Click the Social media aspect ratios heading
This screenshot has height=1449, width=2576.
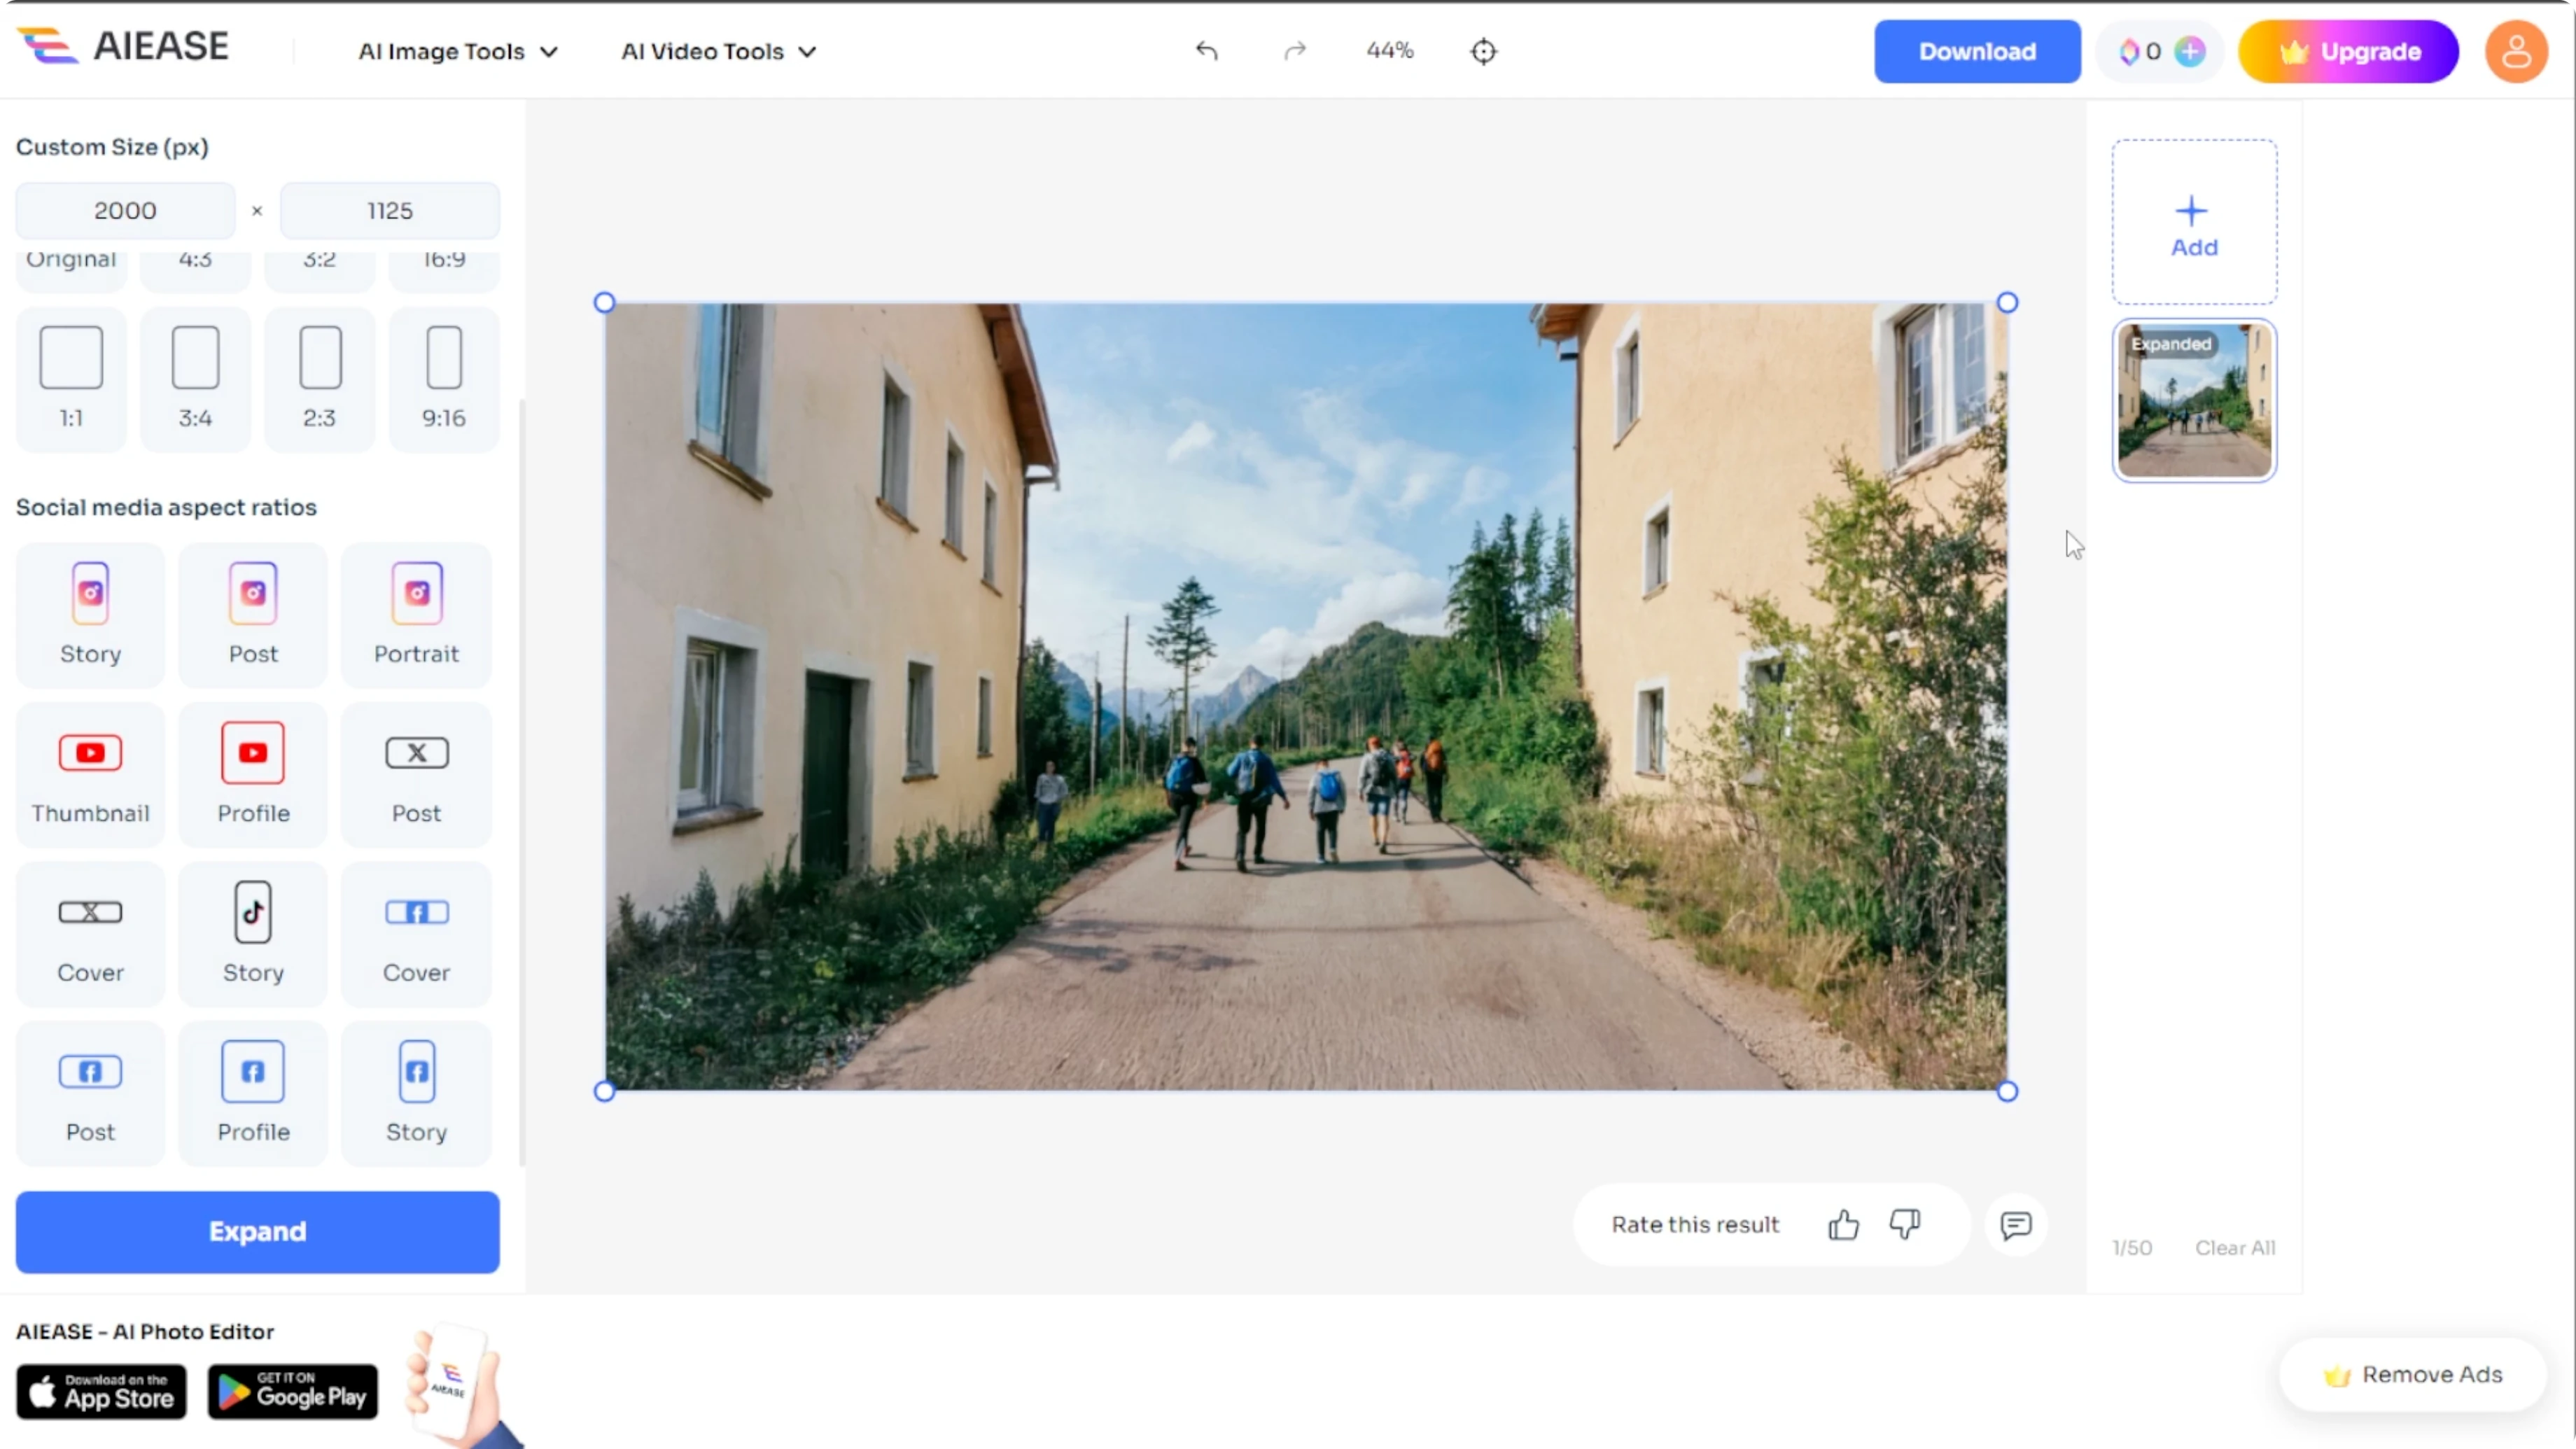pos(166,507)
